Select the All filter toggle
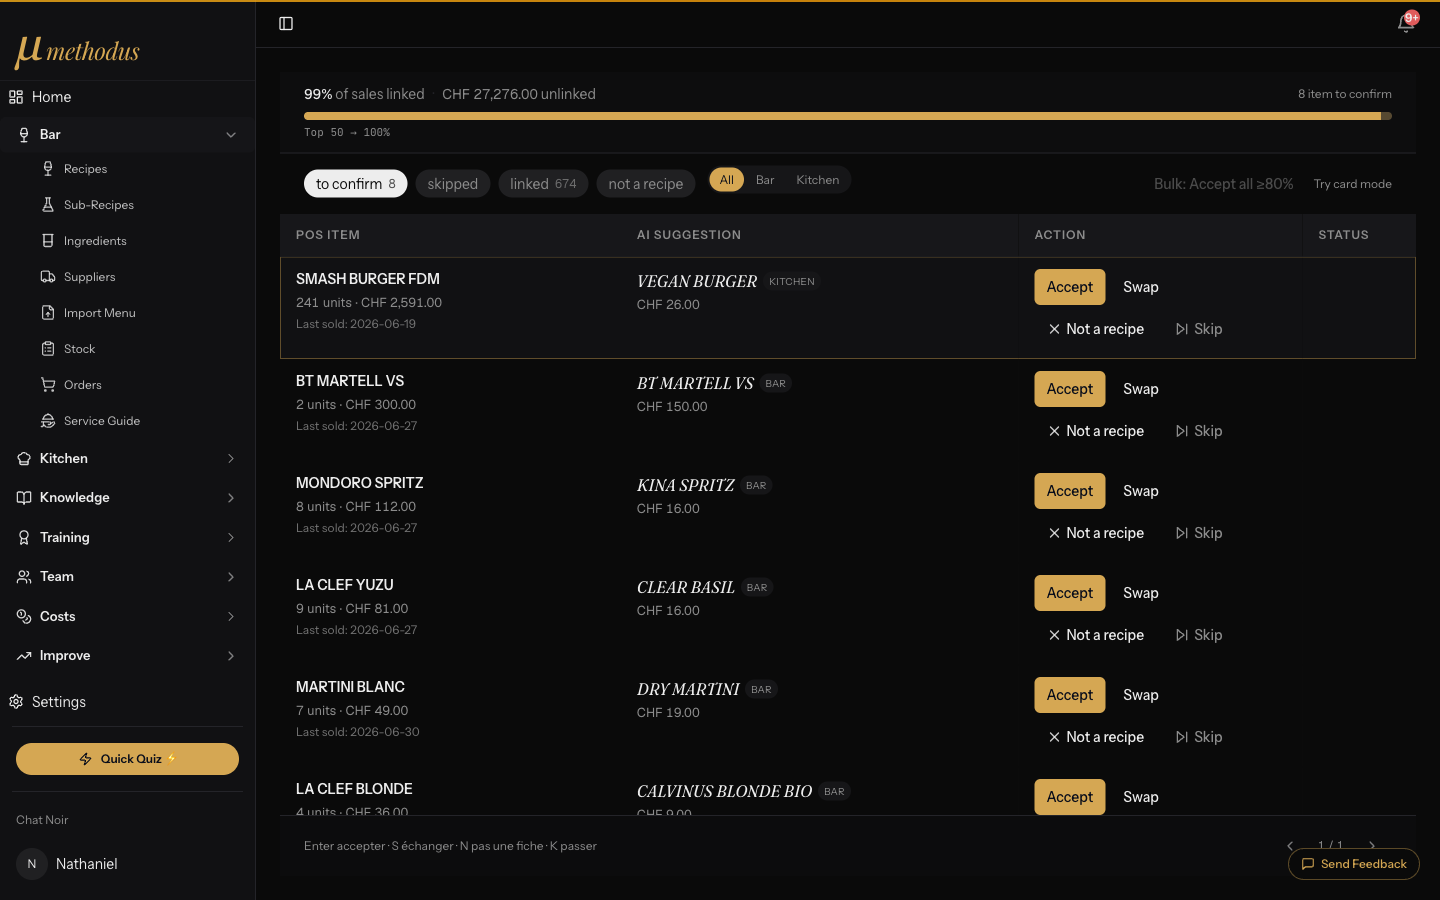The height and width of the screenshot is (900, 1440). point(727,180)
